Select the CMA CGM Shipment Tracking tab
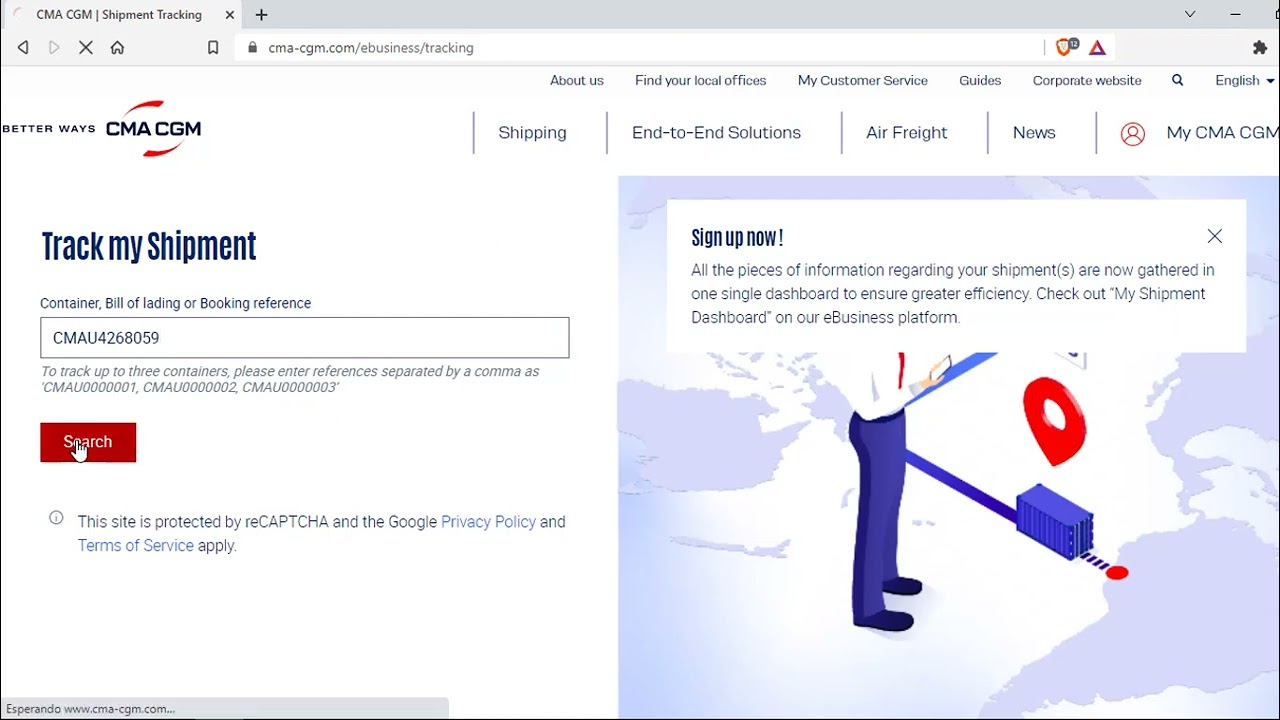Image resolution: width=1280 pixels, height=720 pixels. [118, 15]
